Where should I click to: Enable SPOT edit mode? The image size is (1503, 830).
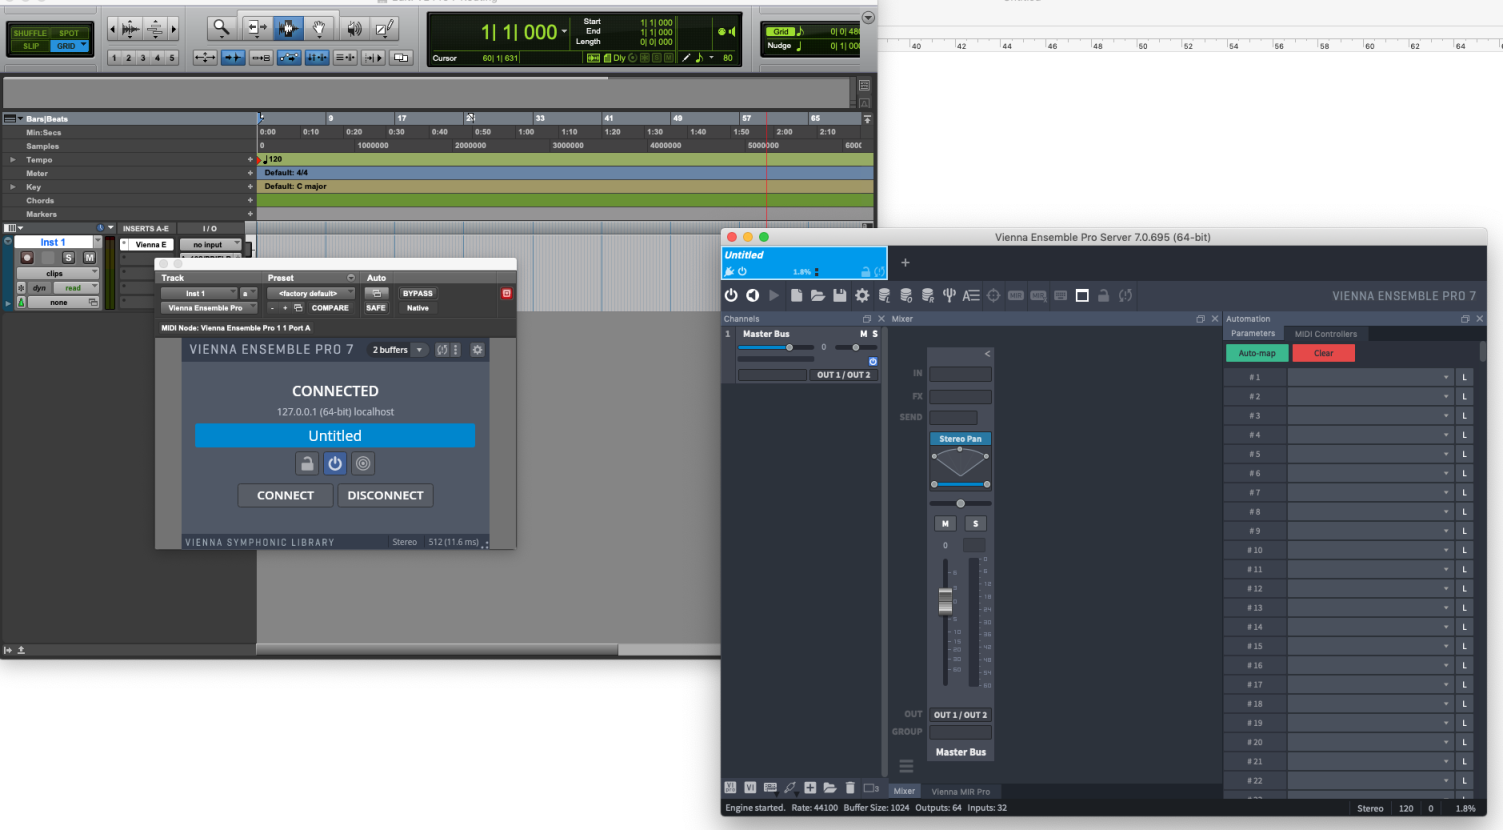69,33
